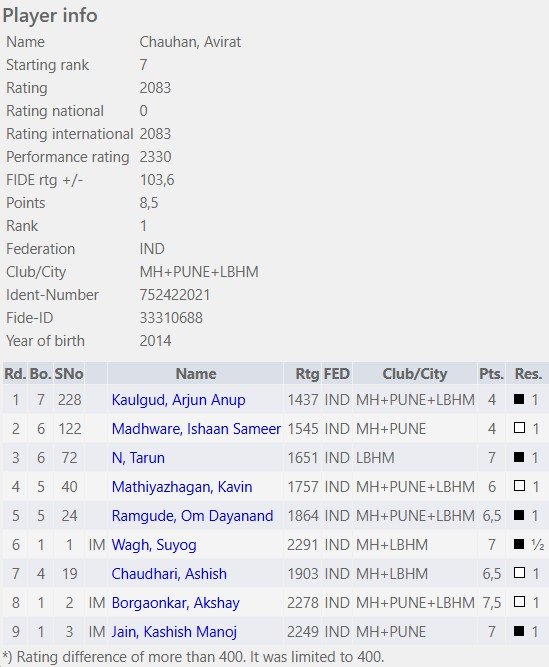This screenshot has width=549, height=667.
Task: Open Chaudhari, Ashish player link
Action: coord(169,574)
